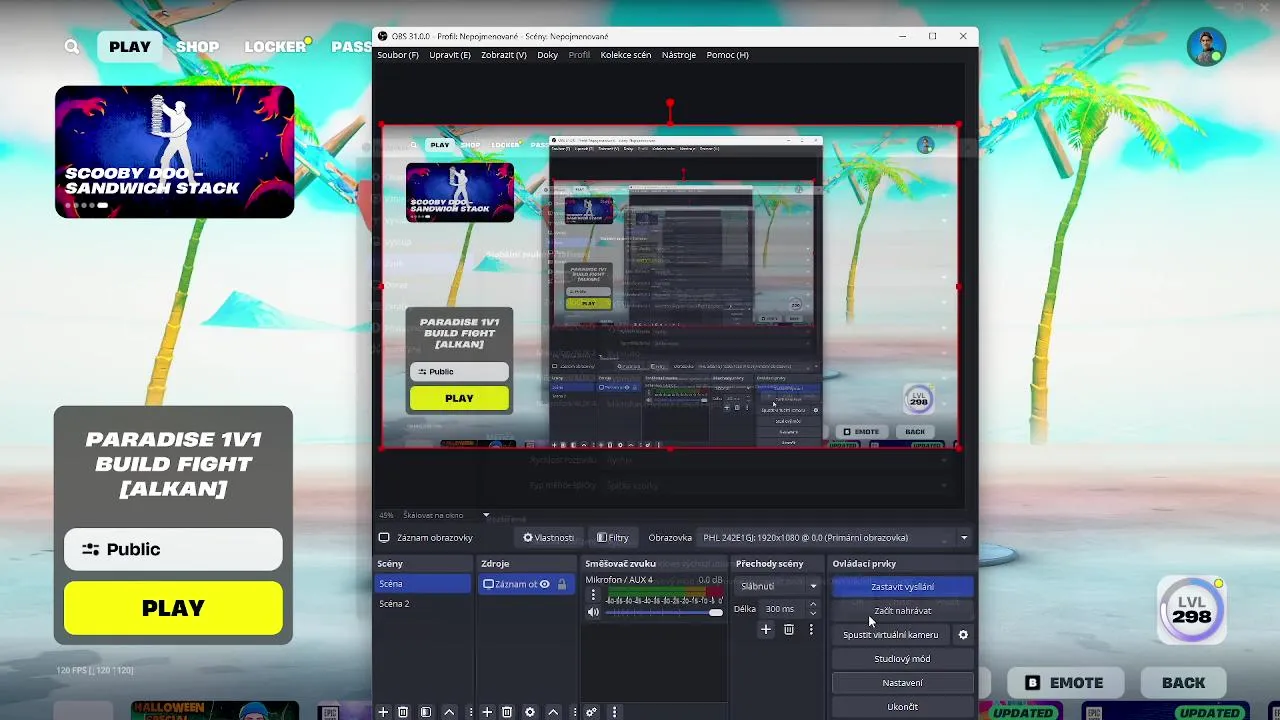1280x720 pixels.
Task: Toggle lock on Záznam source
Action: point(562,584)
